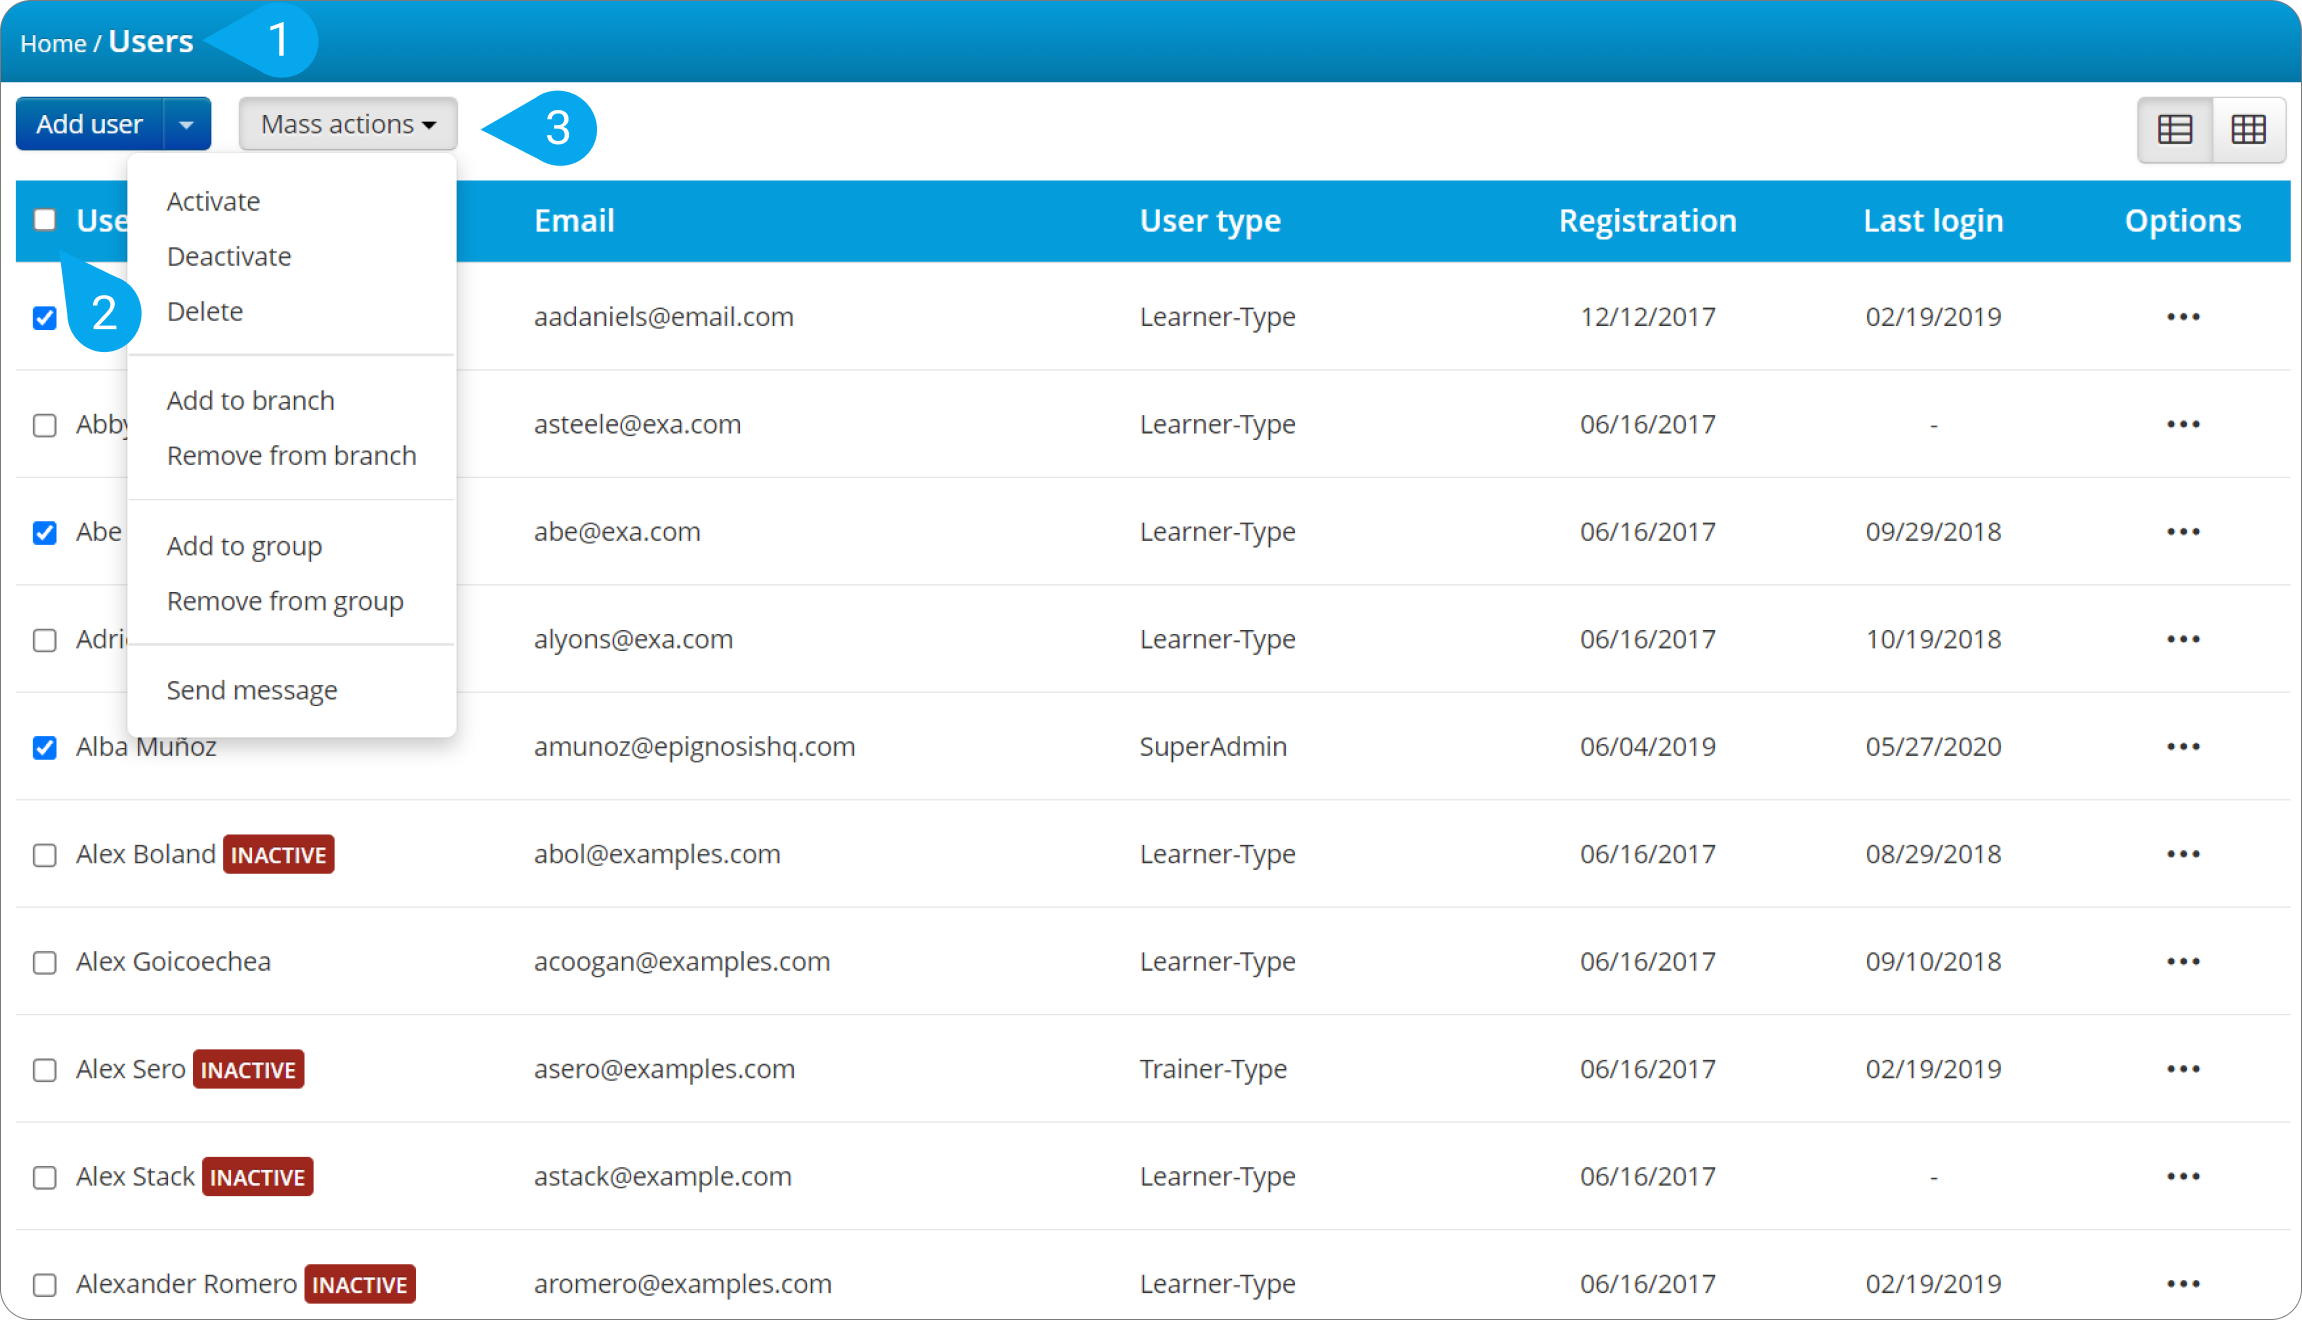Screen dimensions: 2302x1320
Task: Open options dots for aadaniels@email.com row
Action: (2183, 317)
